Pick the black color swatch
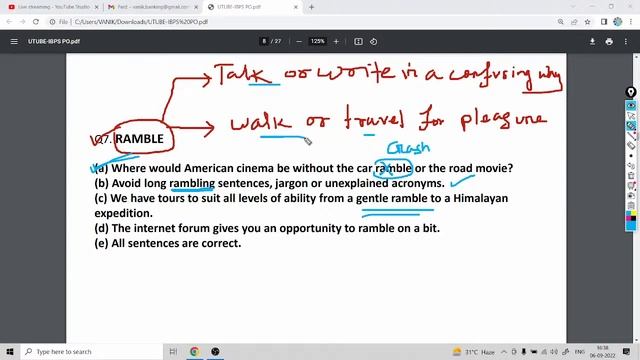Screen dimensions: 640x360 tap(633, 218)
